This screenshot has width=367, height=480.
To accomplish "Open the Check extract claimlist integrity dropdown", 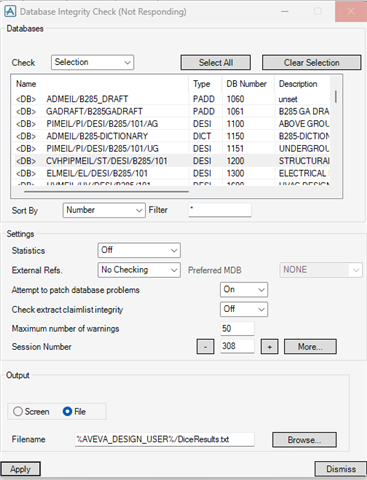I will tap(244, 309).
